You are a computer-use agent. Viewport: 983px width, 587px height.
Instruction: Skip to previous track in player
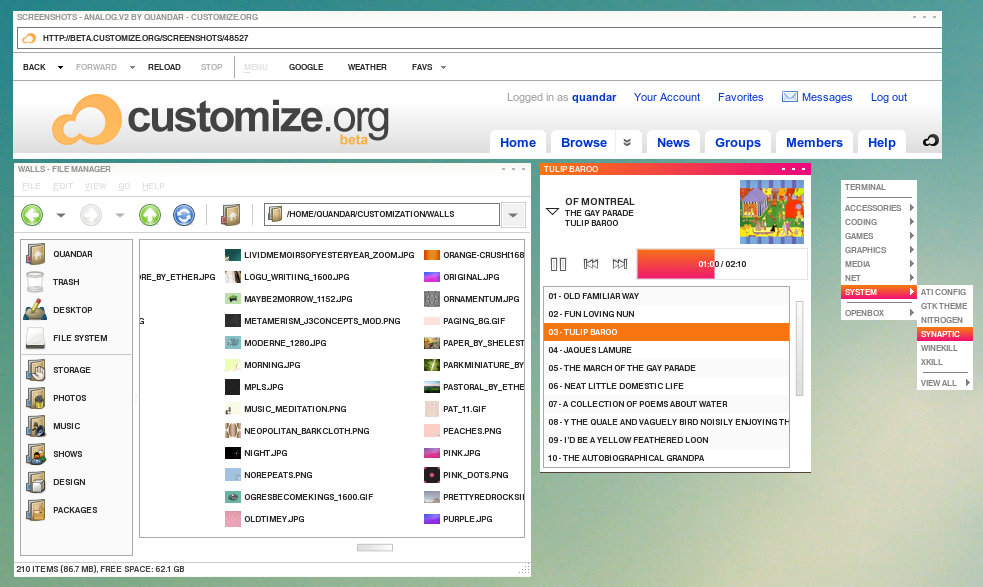(x=591, y=264)
